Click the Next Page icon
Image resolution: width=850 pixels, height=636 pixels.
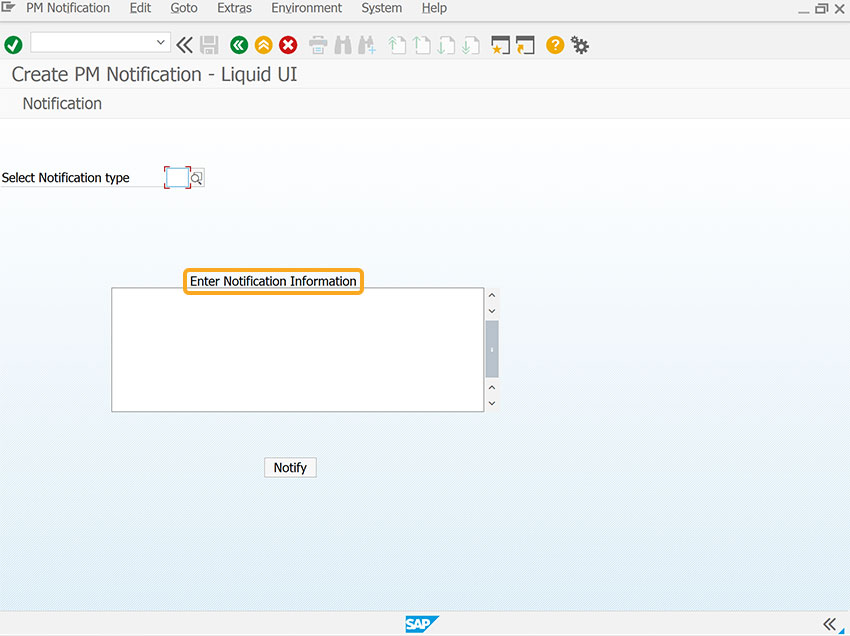[x=446, y=45]
